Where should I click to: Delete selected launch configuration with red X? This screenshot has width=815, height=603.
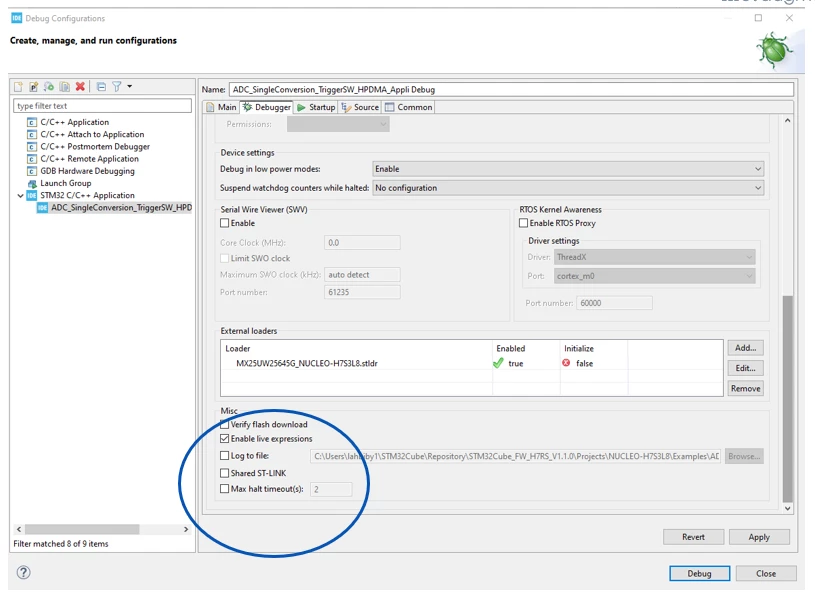click(80, 87)
